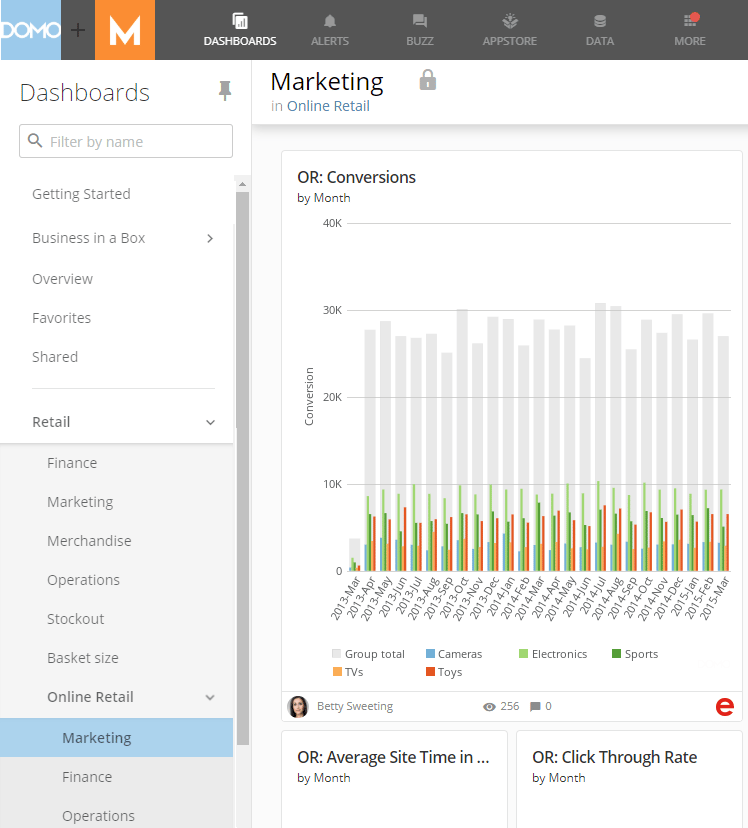This screenshot has height=828, width=748.
Task: Click the plus icon beside DOMO
Action: click(78, 30)
